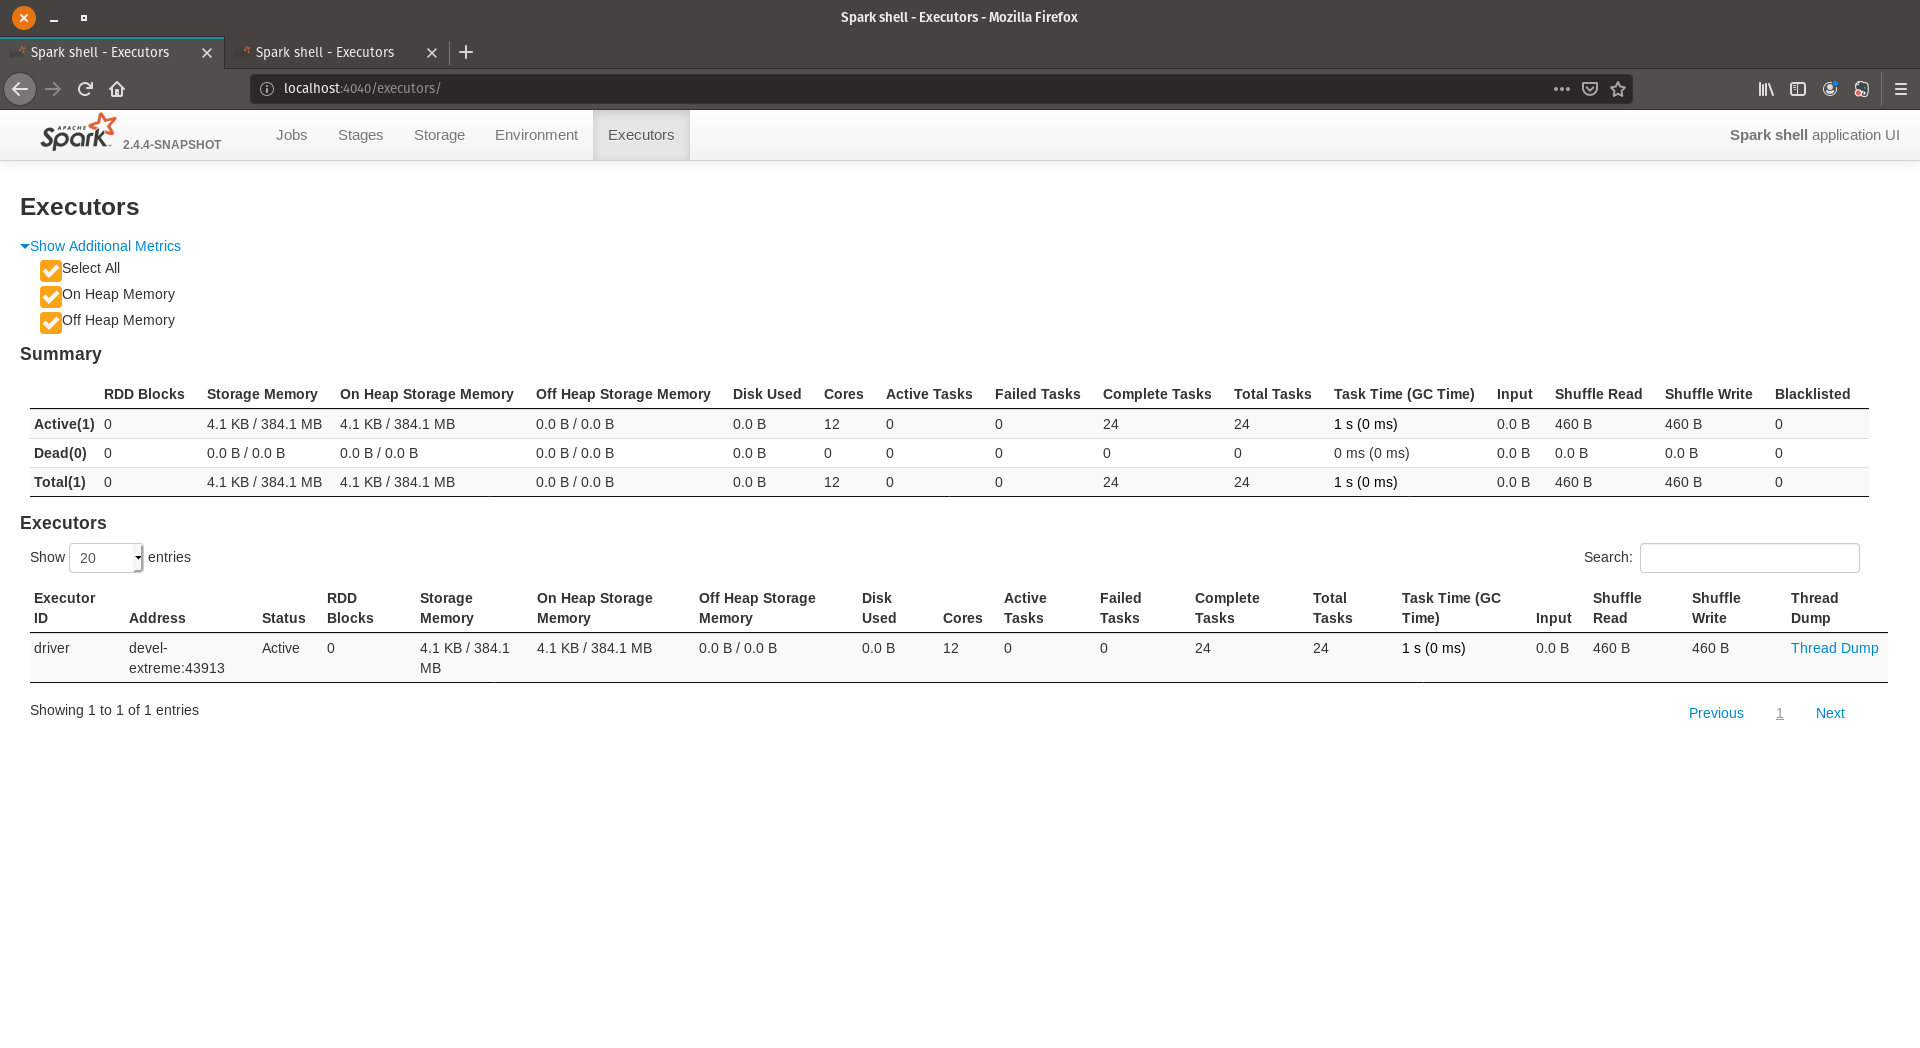Focus the Search input field
The width and height of the screenshot is (1920, 1048).
[x=1750, y=558]
